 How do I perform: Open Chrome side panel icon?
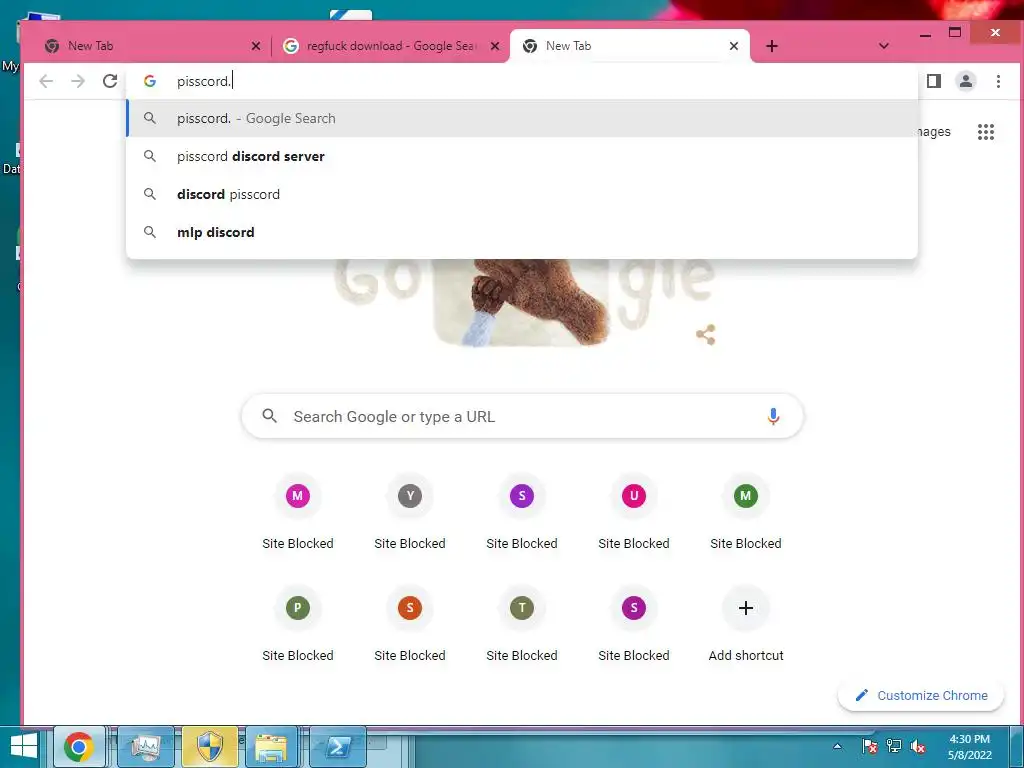[934, 81]
